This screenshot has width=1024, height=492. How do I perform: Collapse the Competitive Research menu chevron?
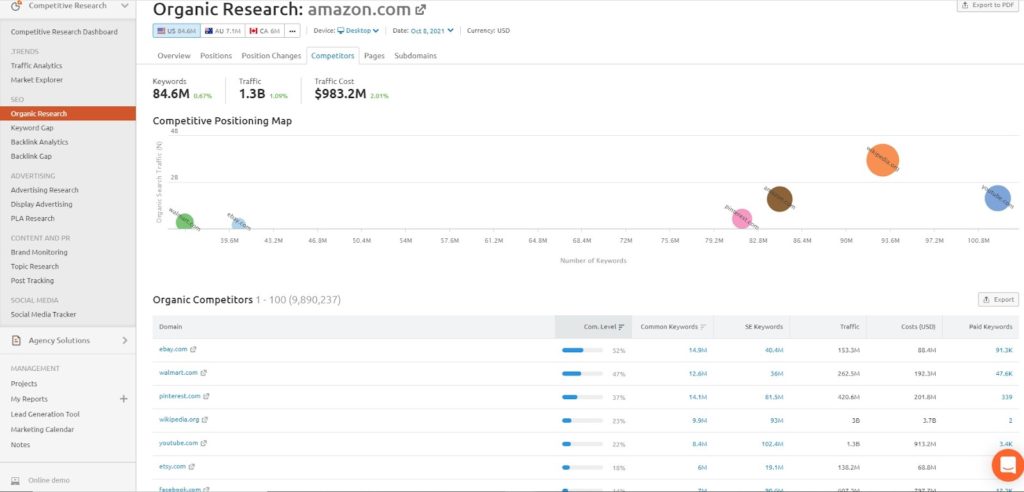point(124,6)
